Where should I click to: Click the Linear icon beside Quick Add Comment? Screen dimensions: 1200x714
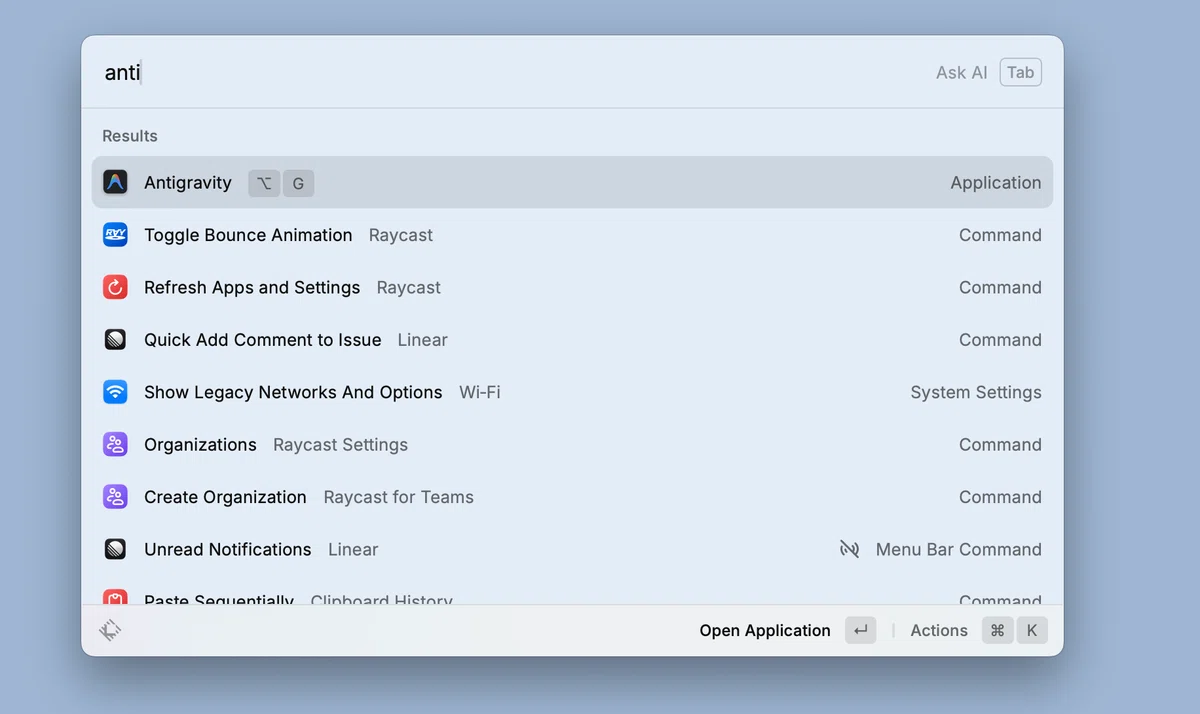[115, 340]
